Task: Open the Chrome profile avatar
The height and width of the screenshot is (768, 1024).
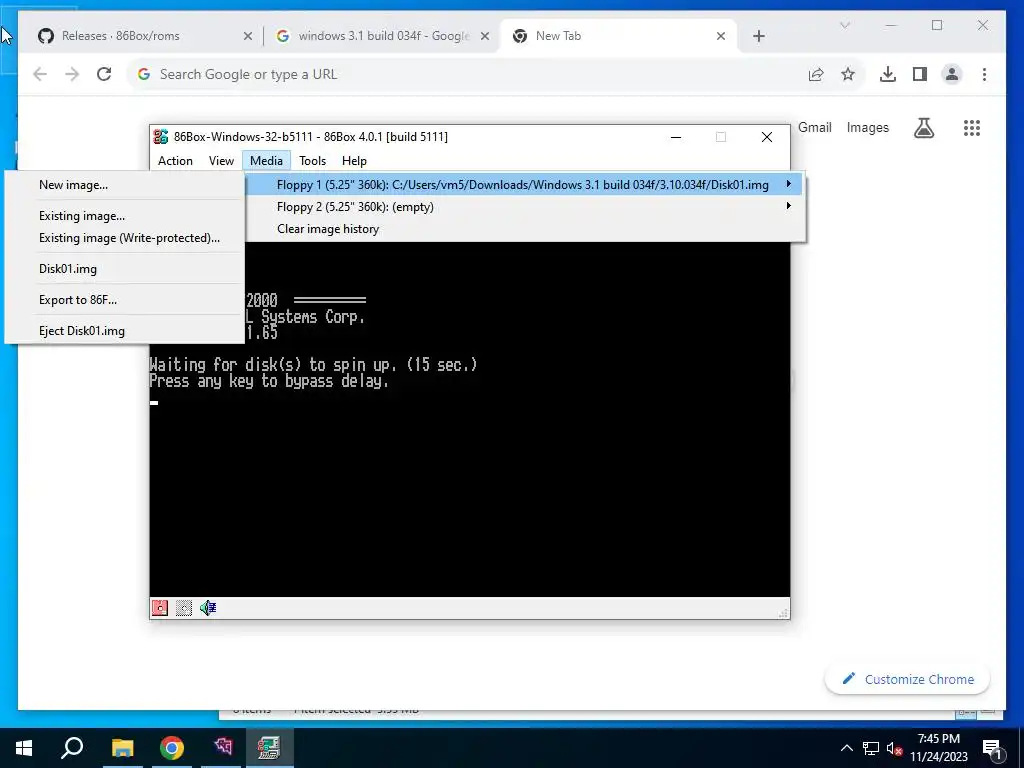Action: 952,74
